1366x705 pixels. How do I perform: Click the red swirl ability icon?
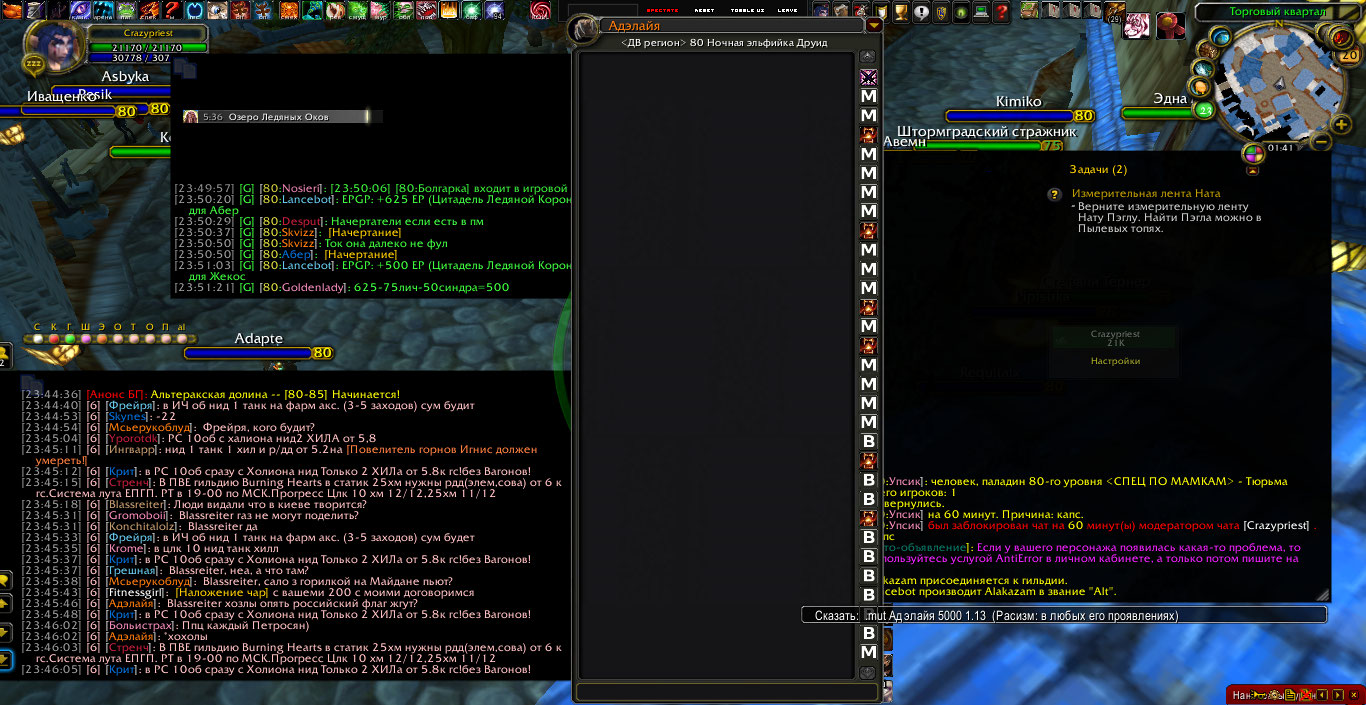pyautogui.click(x=541, y=11)
